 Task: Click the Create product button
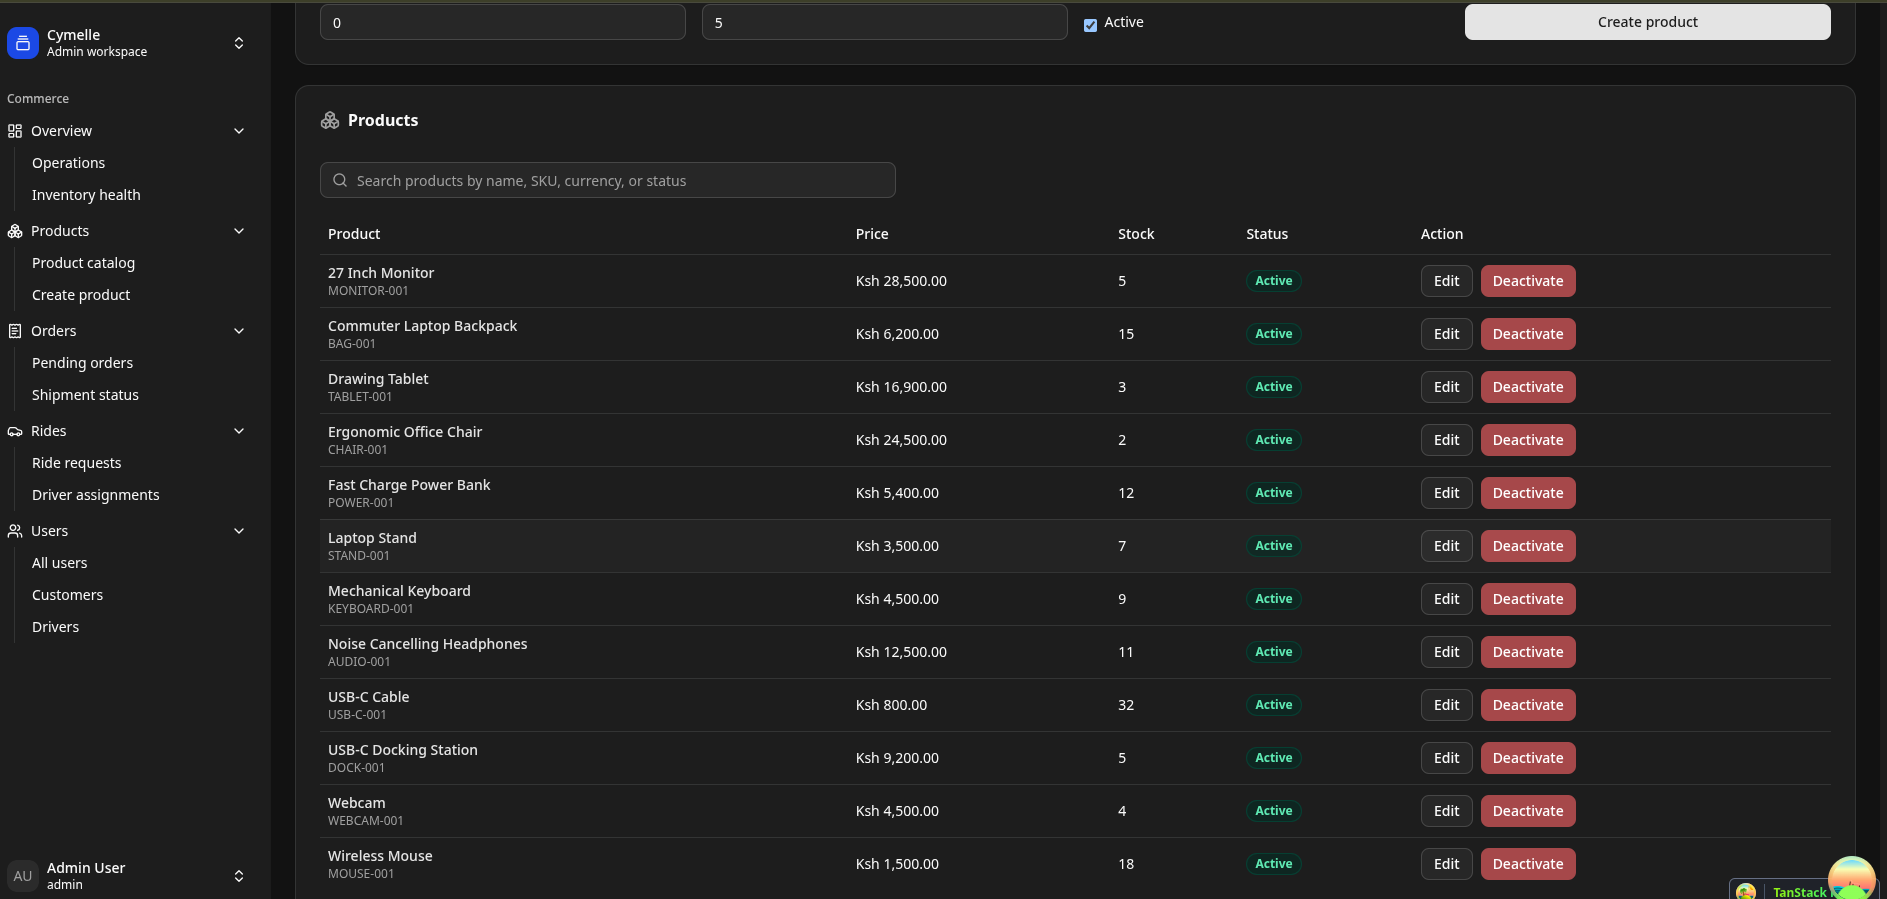click(1647, 22)
